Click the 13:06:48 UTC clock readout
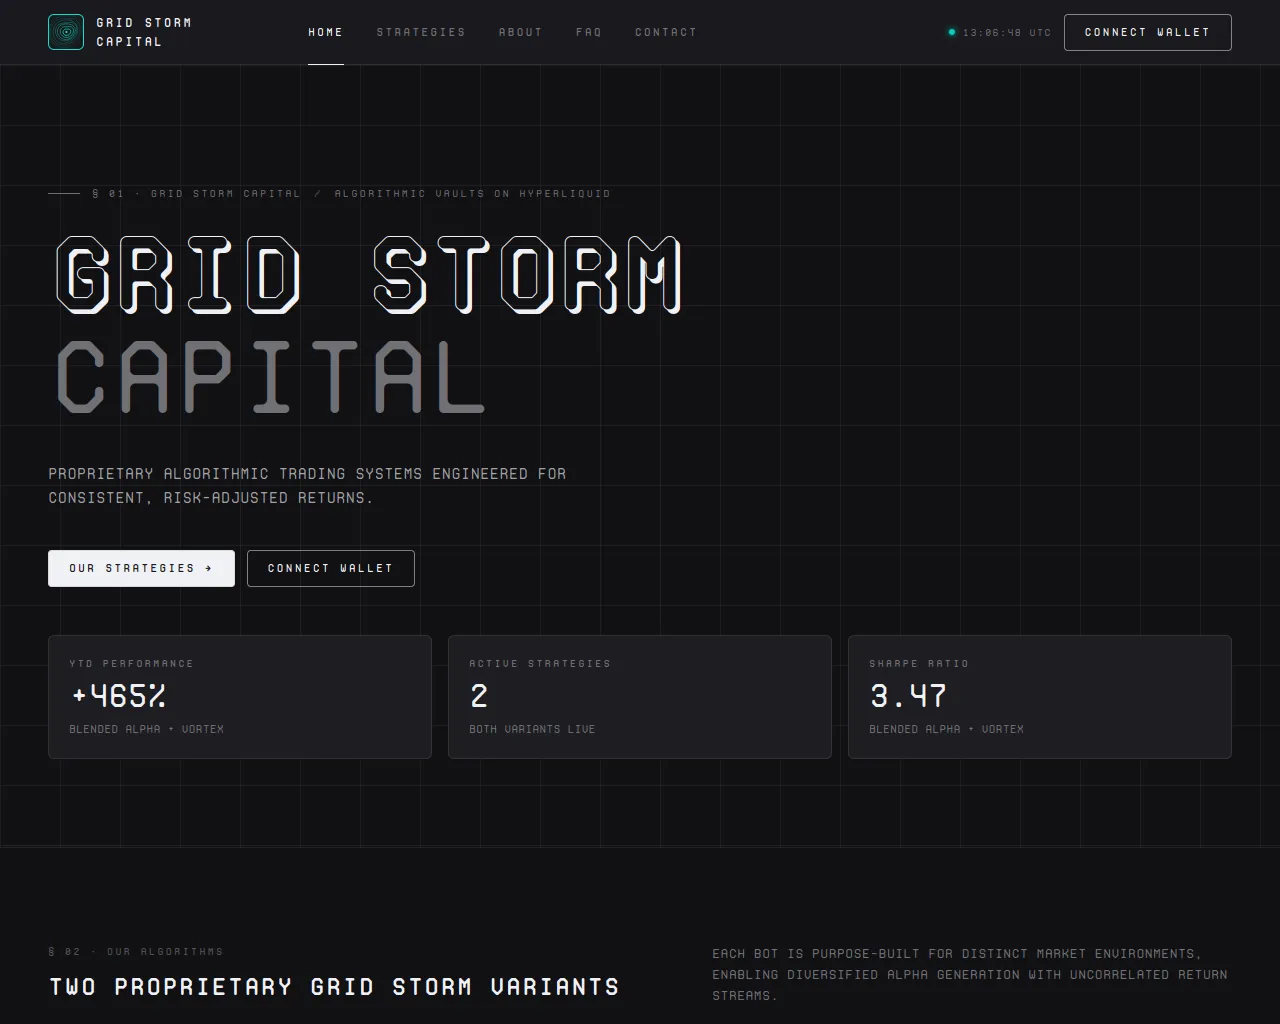This screenshot has width=1280, height=1024. [1007, 32]
